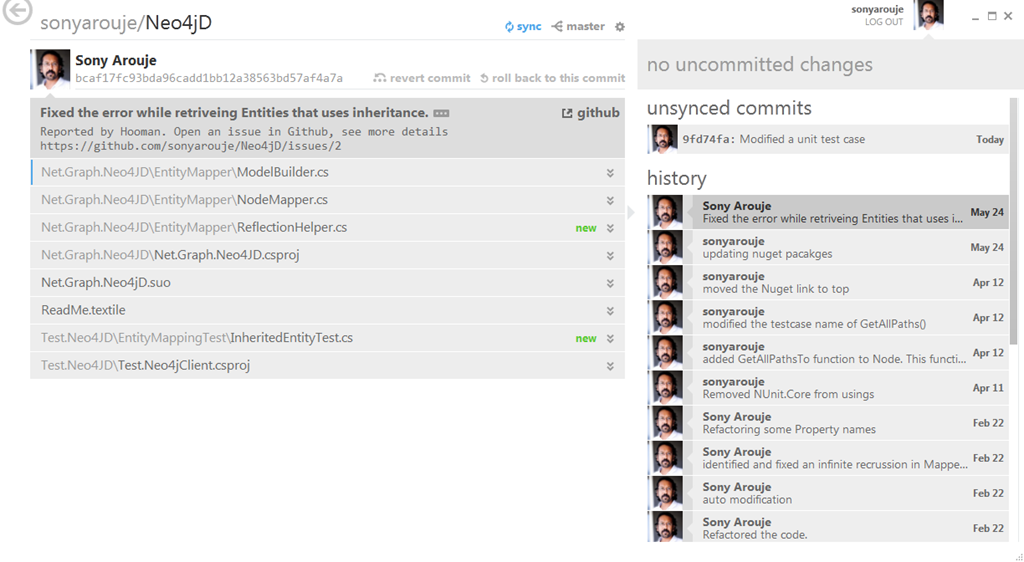Open commit on github
This screenshot has width=1024, height=562.
[591, 113]
